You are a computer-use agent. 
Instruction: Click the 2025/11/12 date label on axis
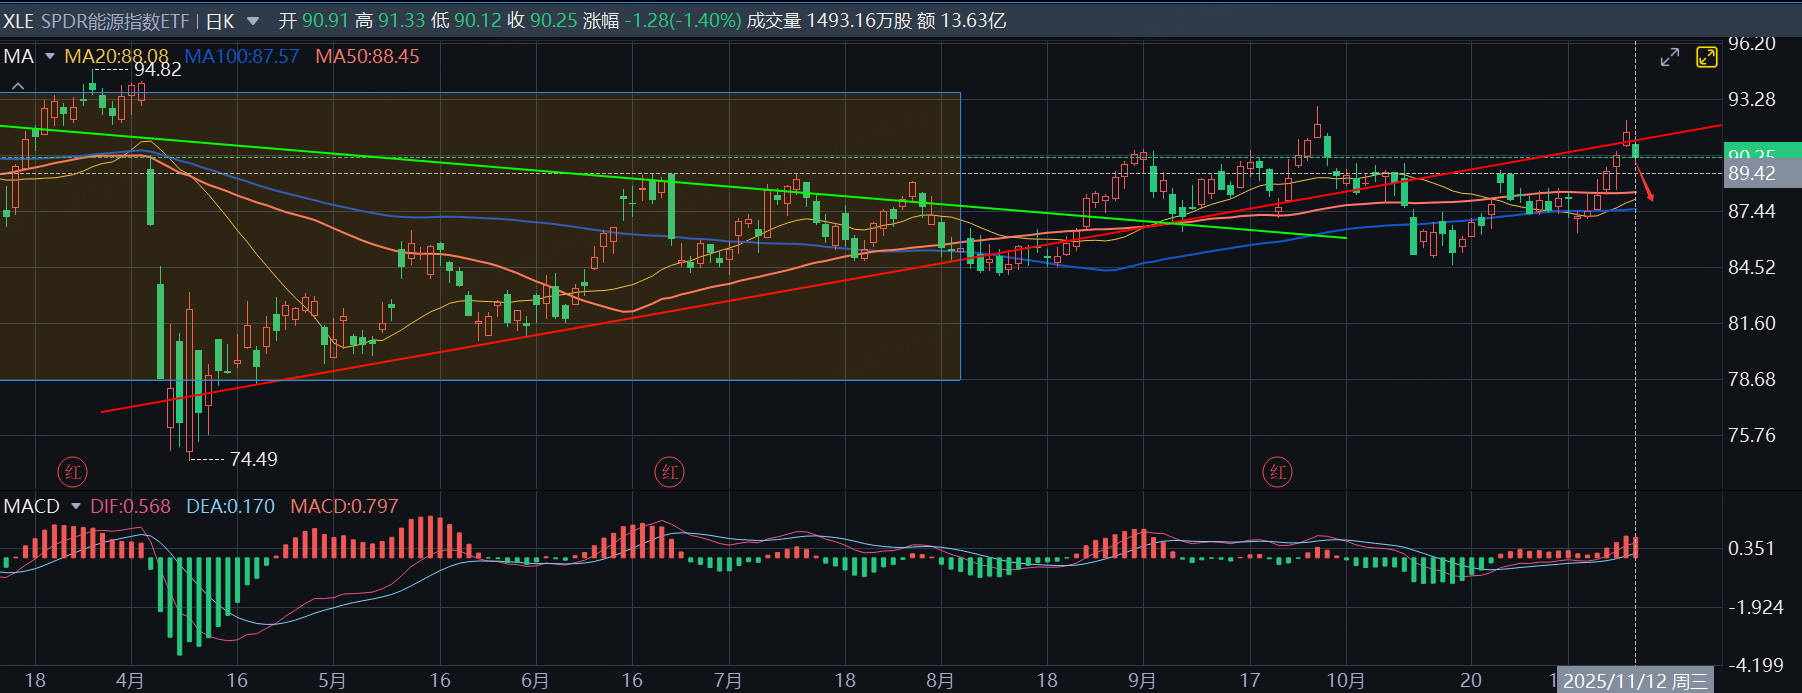(x=1635, y=681)
